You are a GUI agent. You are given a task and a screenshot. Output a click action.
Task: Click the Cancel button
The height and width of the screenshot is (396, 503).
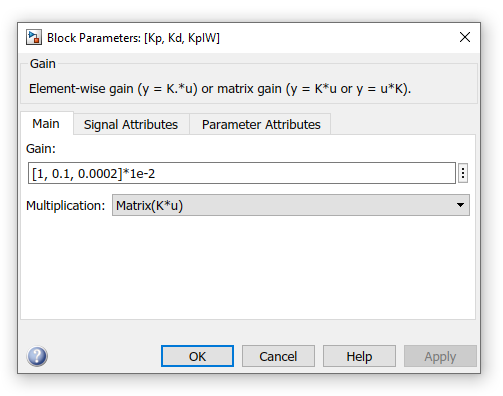[x=278, y=356]
